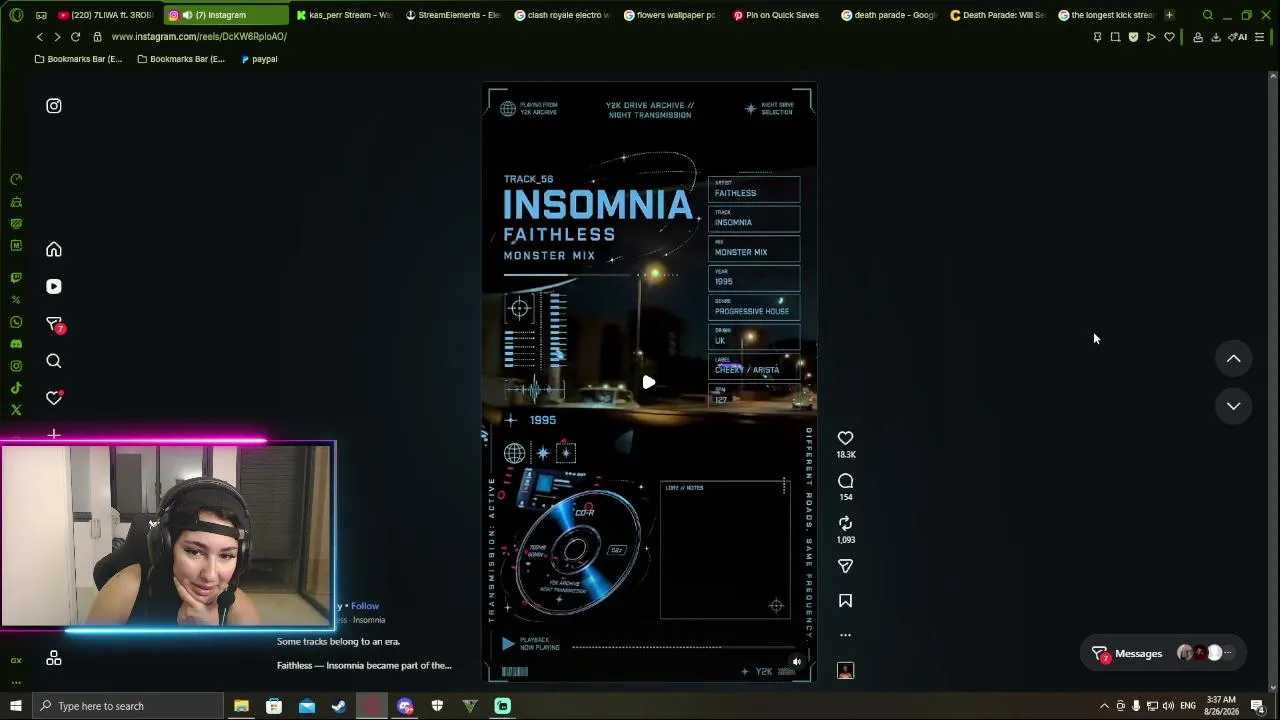1280x720 pixels.
Task: Open the first Bookmarks Bar folder
Action: coord(78,59)
